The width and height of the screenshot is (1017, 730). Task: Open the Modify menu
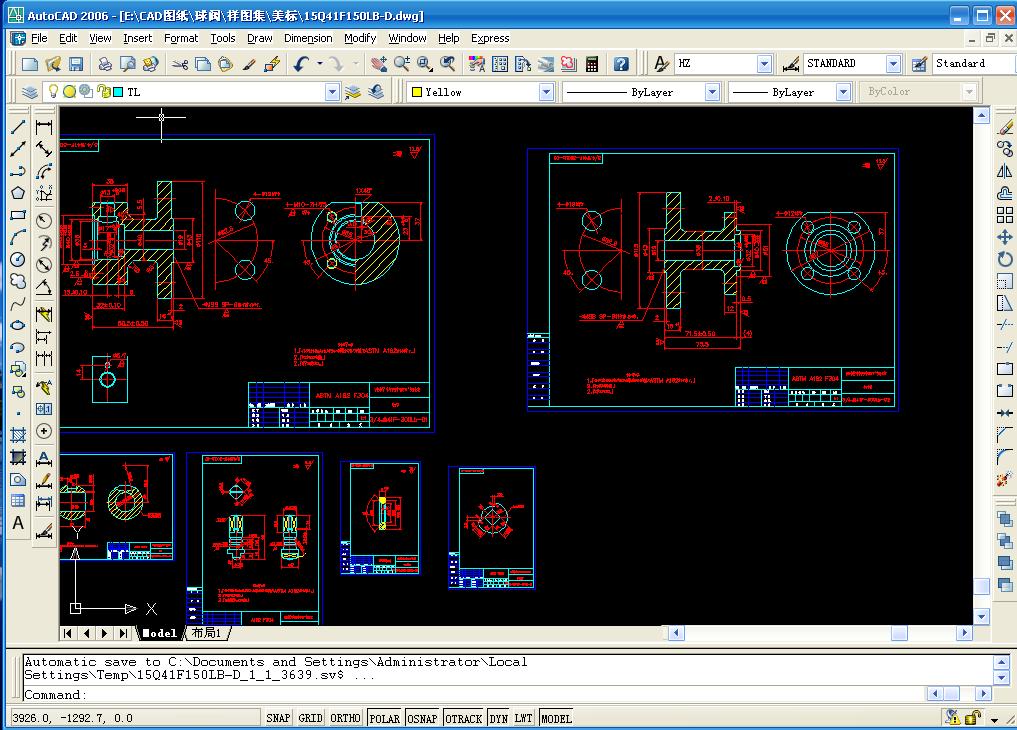[360, 38]
